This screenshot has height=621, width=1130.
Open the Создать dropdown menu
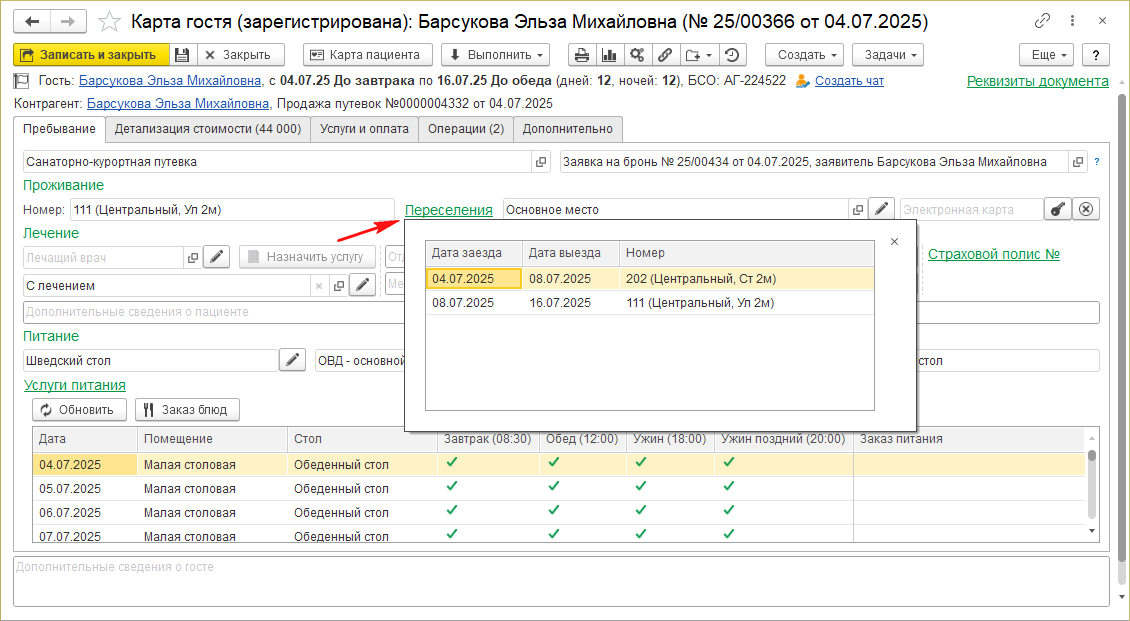point(804,55)
